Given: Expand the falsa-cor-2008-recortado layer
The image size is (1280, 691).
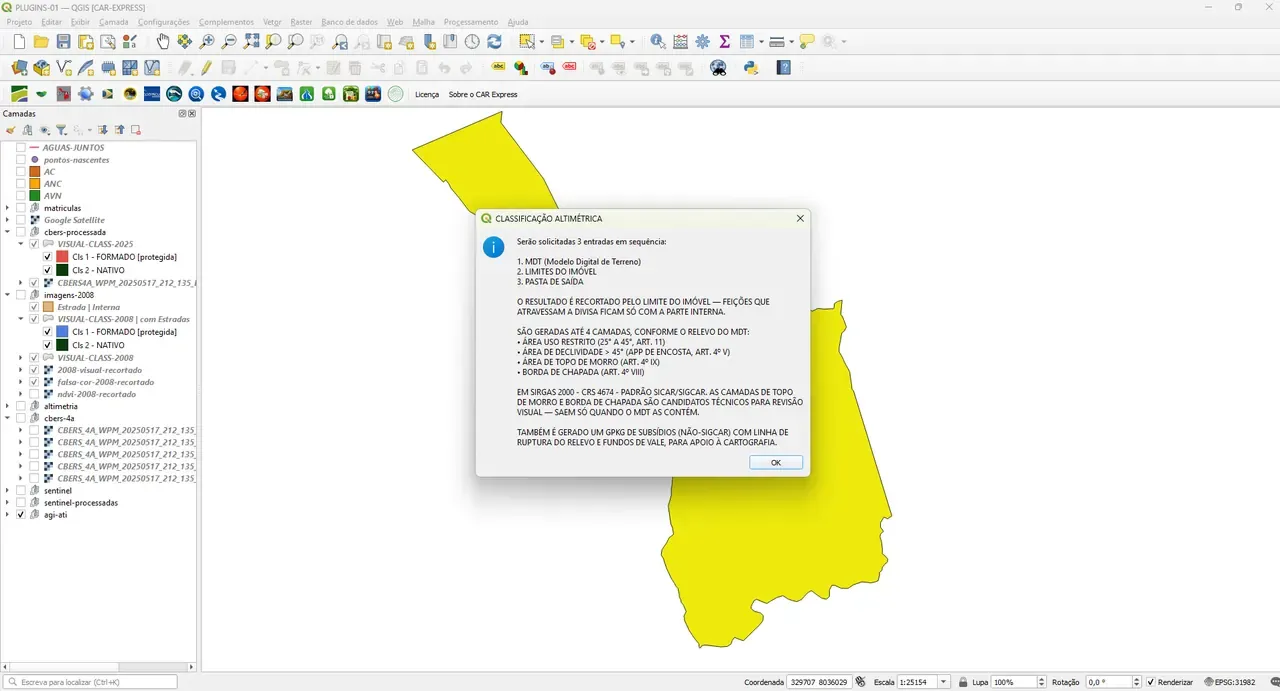Looking at the screenshot, I should [x=21, y=382].
